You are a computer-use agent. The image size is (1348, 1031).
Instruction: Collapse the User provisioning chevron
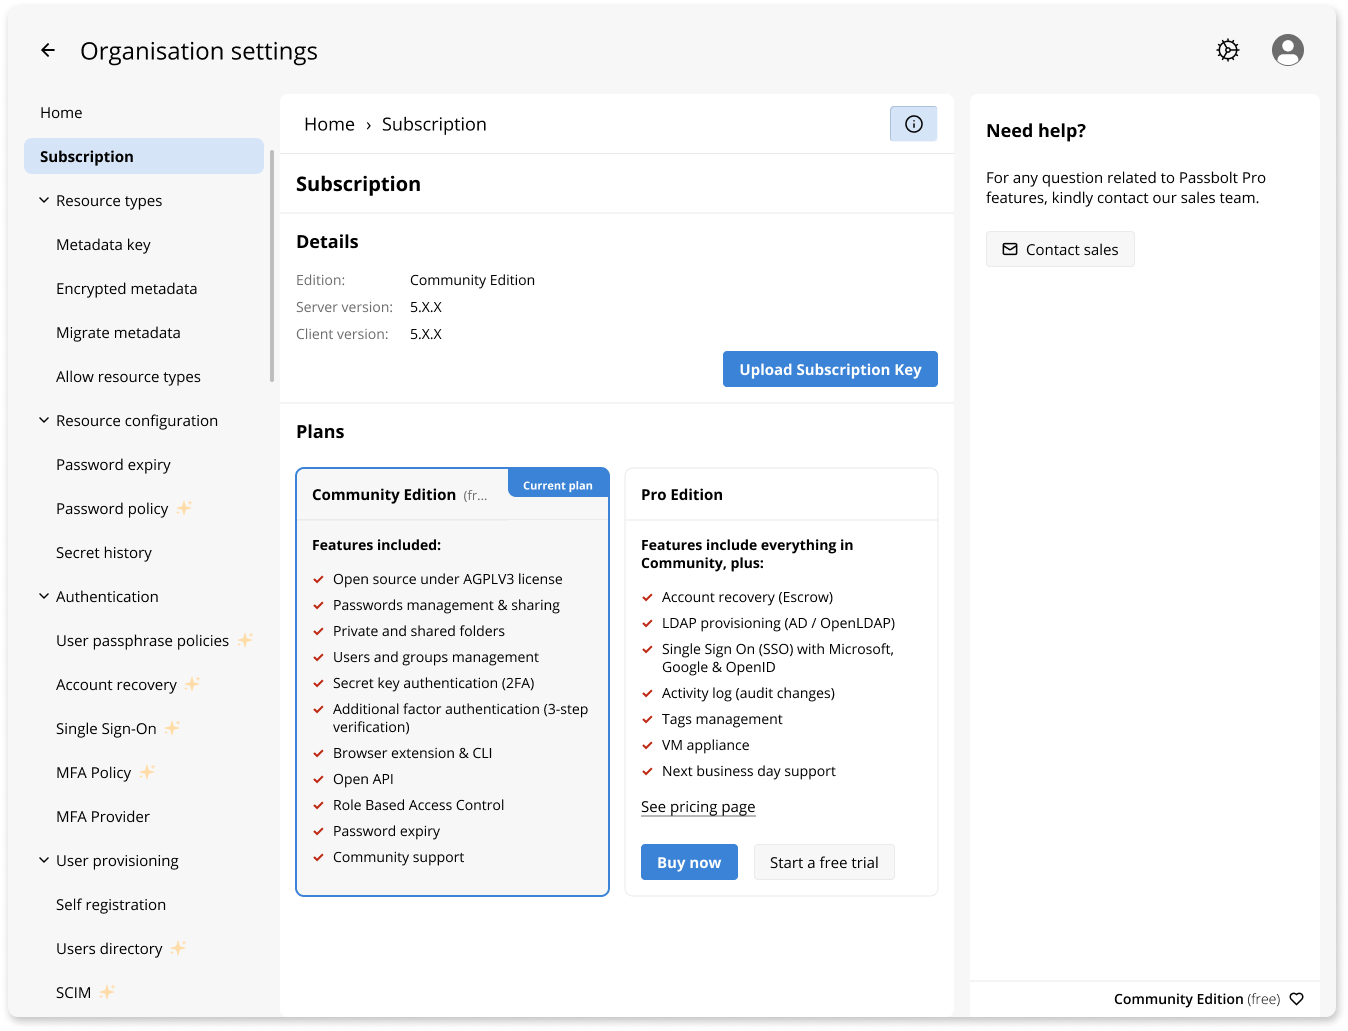pos(44,860)
